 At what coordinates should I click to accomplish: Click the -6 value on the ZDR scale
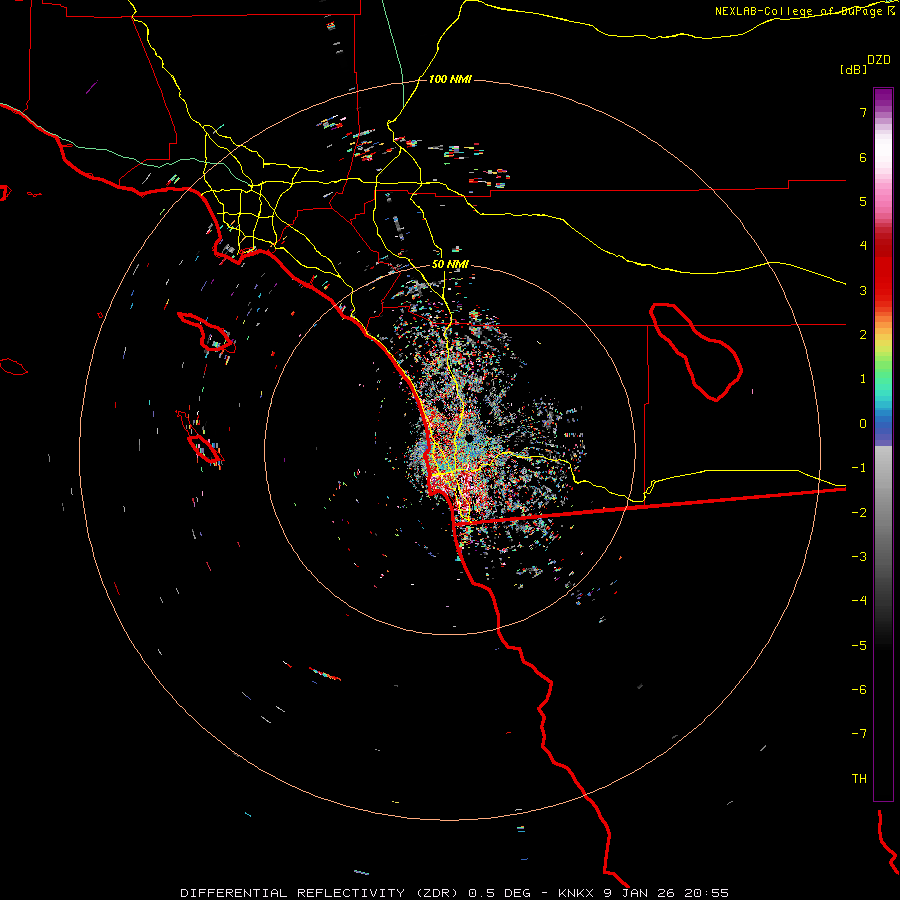(x=859, y=689)
